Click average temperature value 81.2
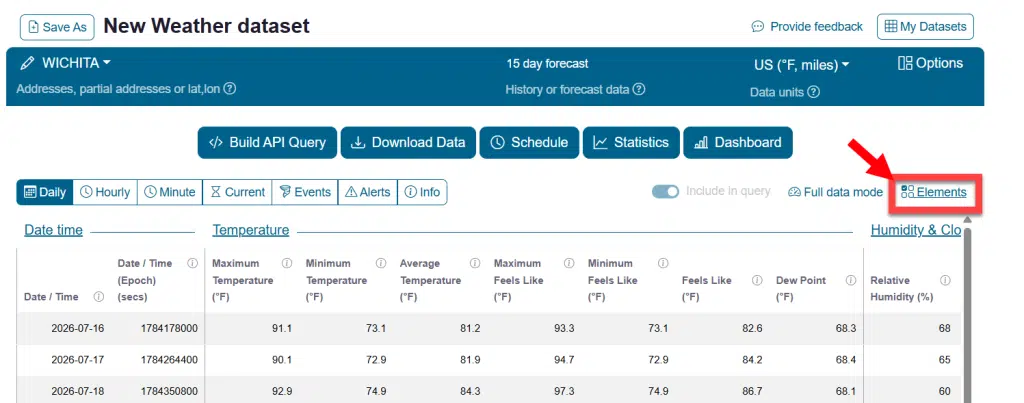 coord(470,329)
